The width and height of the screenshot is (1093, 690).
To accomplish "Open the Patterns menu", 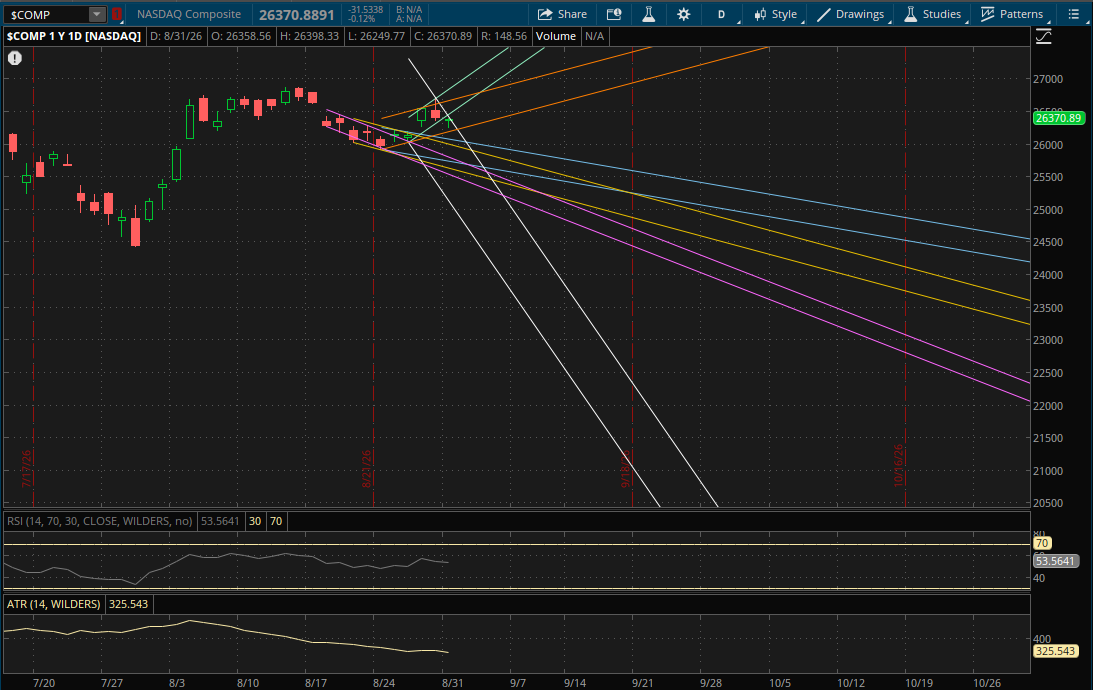I will click(x=1012, y=14).
